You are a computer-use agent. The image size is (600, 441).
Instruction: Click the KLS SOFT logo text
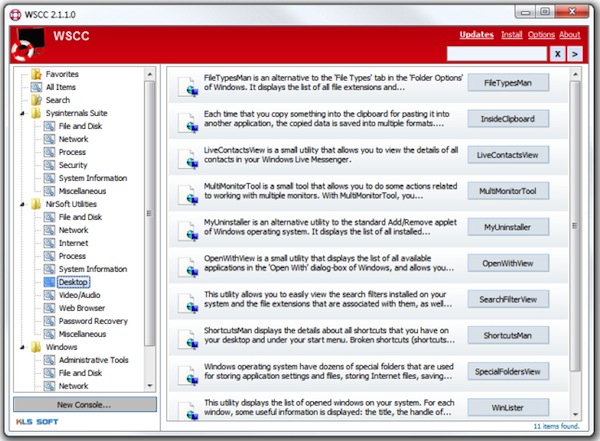tap(37, 422)
